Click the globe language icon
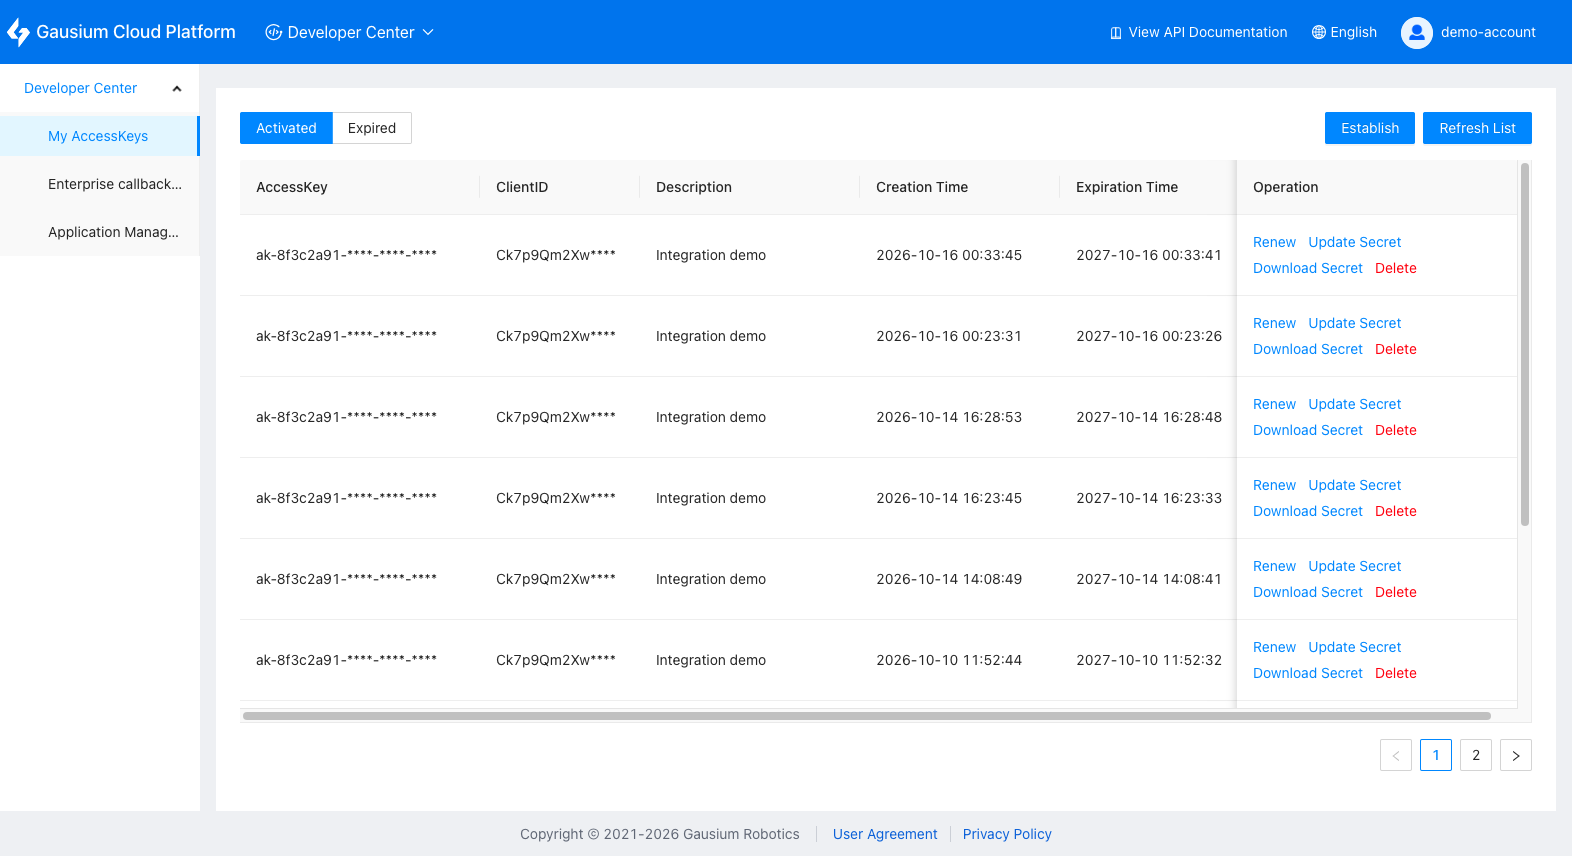This screenshot has height=856, width=1572. point(1319,32)
